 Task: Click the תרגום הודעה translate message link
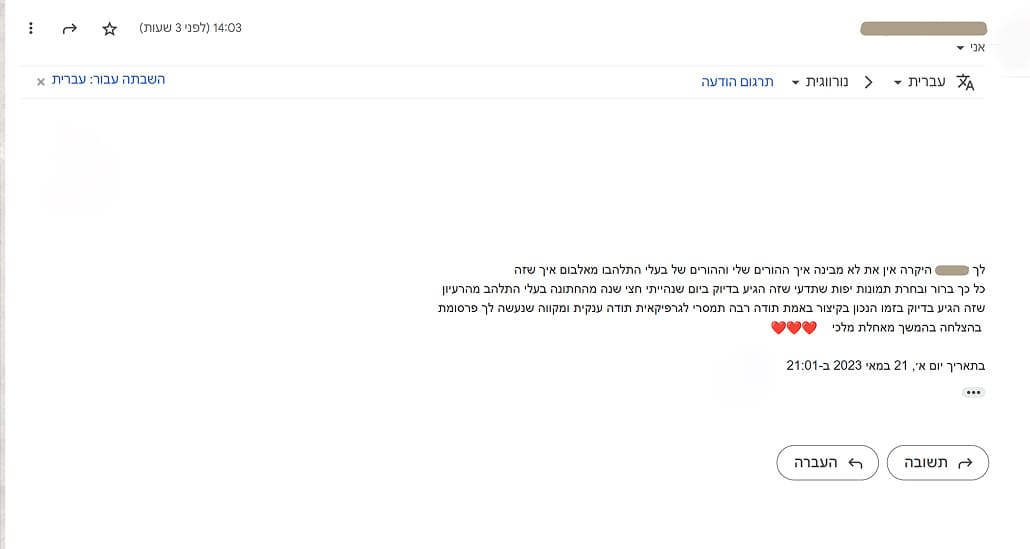[738, 82]
